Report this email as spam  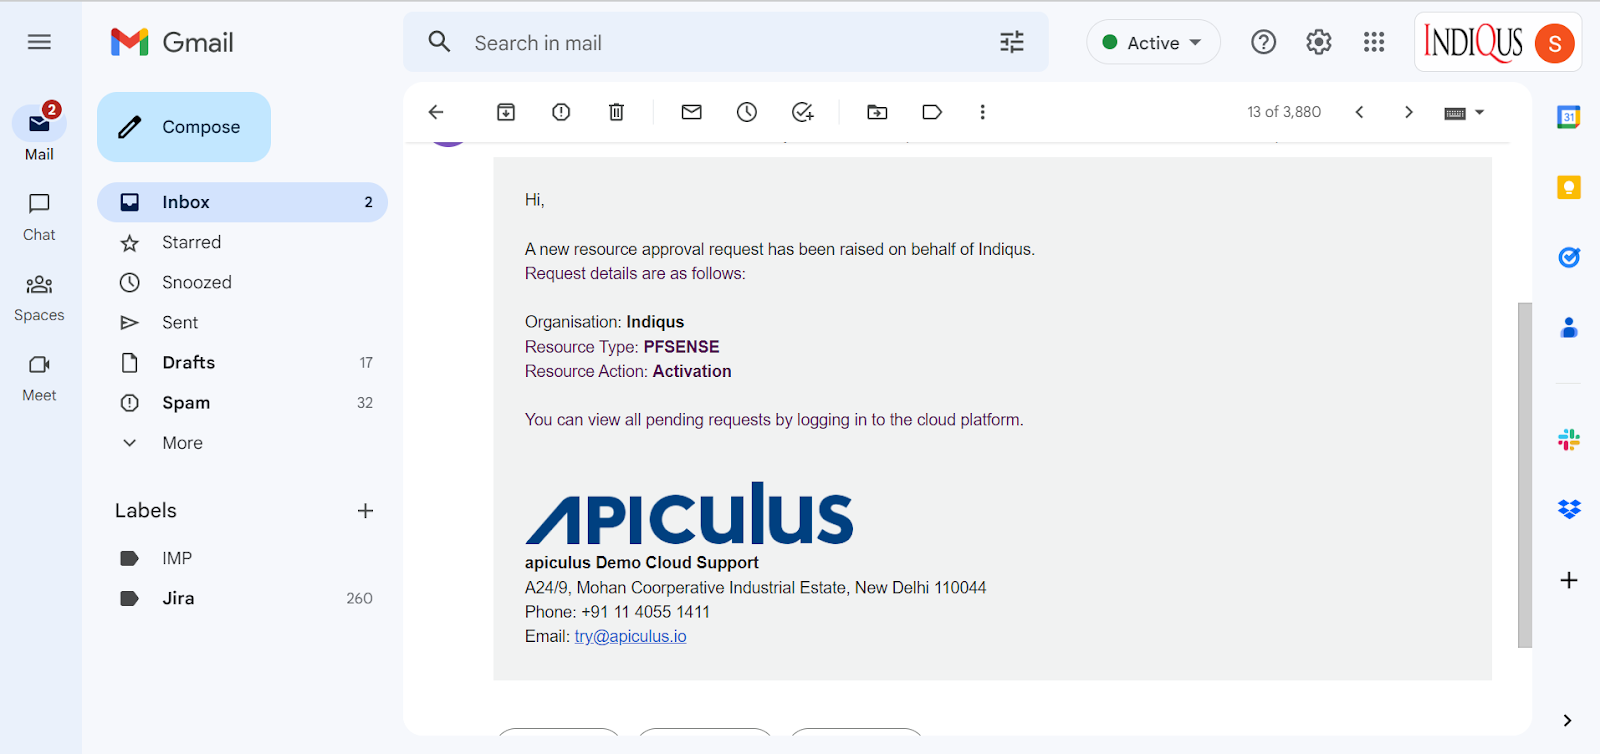point(561,112)
